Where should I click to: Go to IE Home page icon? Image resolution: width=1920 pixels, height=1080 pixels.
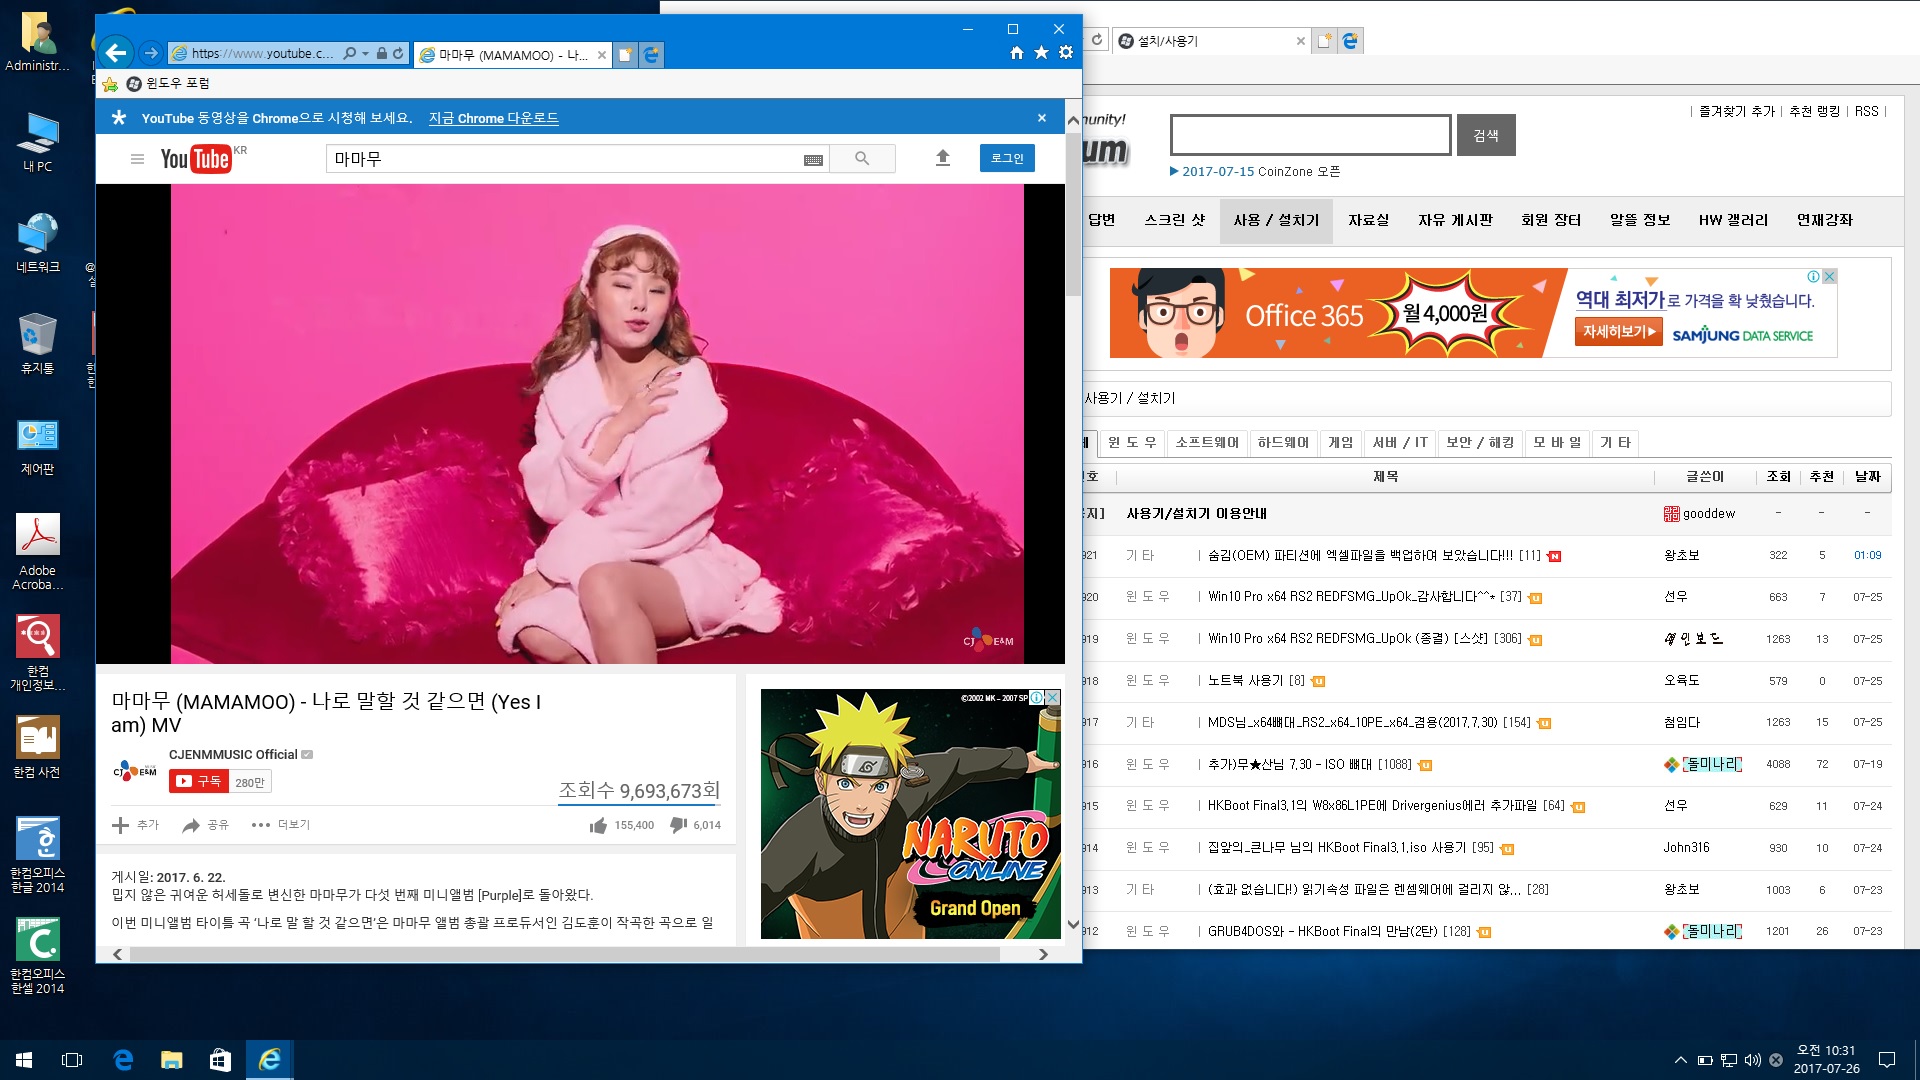coord(1017,53)
